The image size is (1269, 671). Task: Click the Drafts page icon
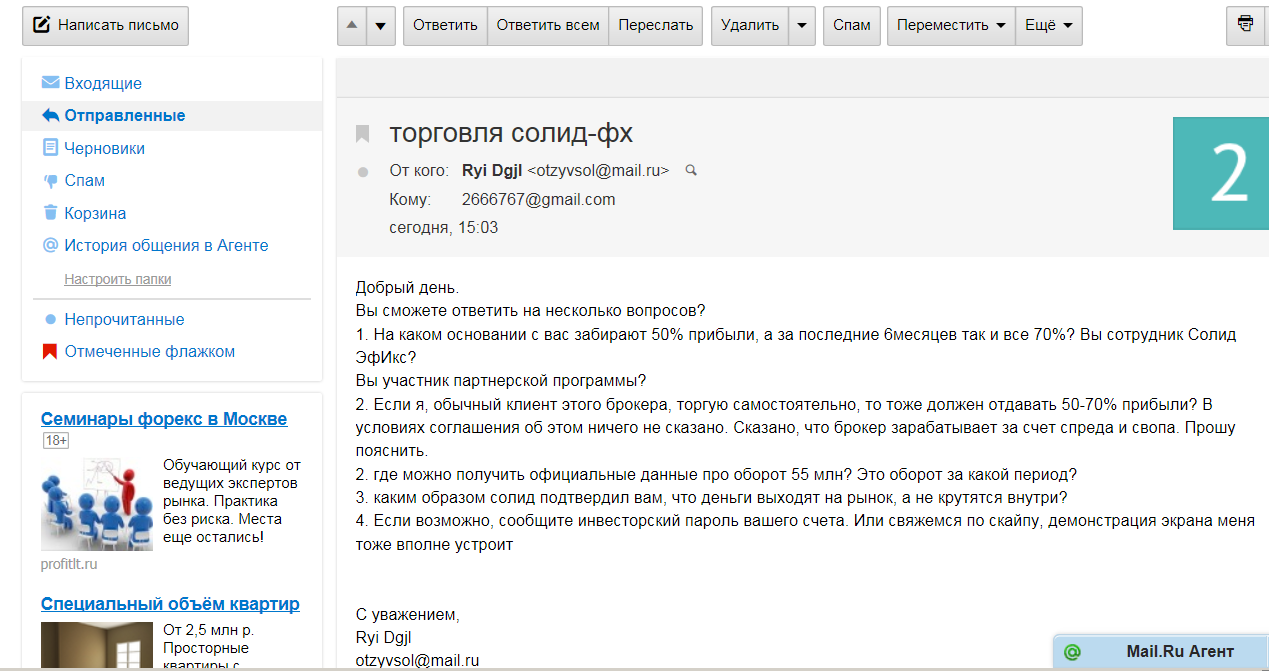click(x=50, y=148)
